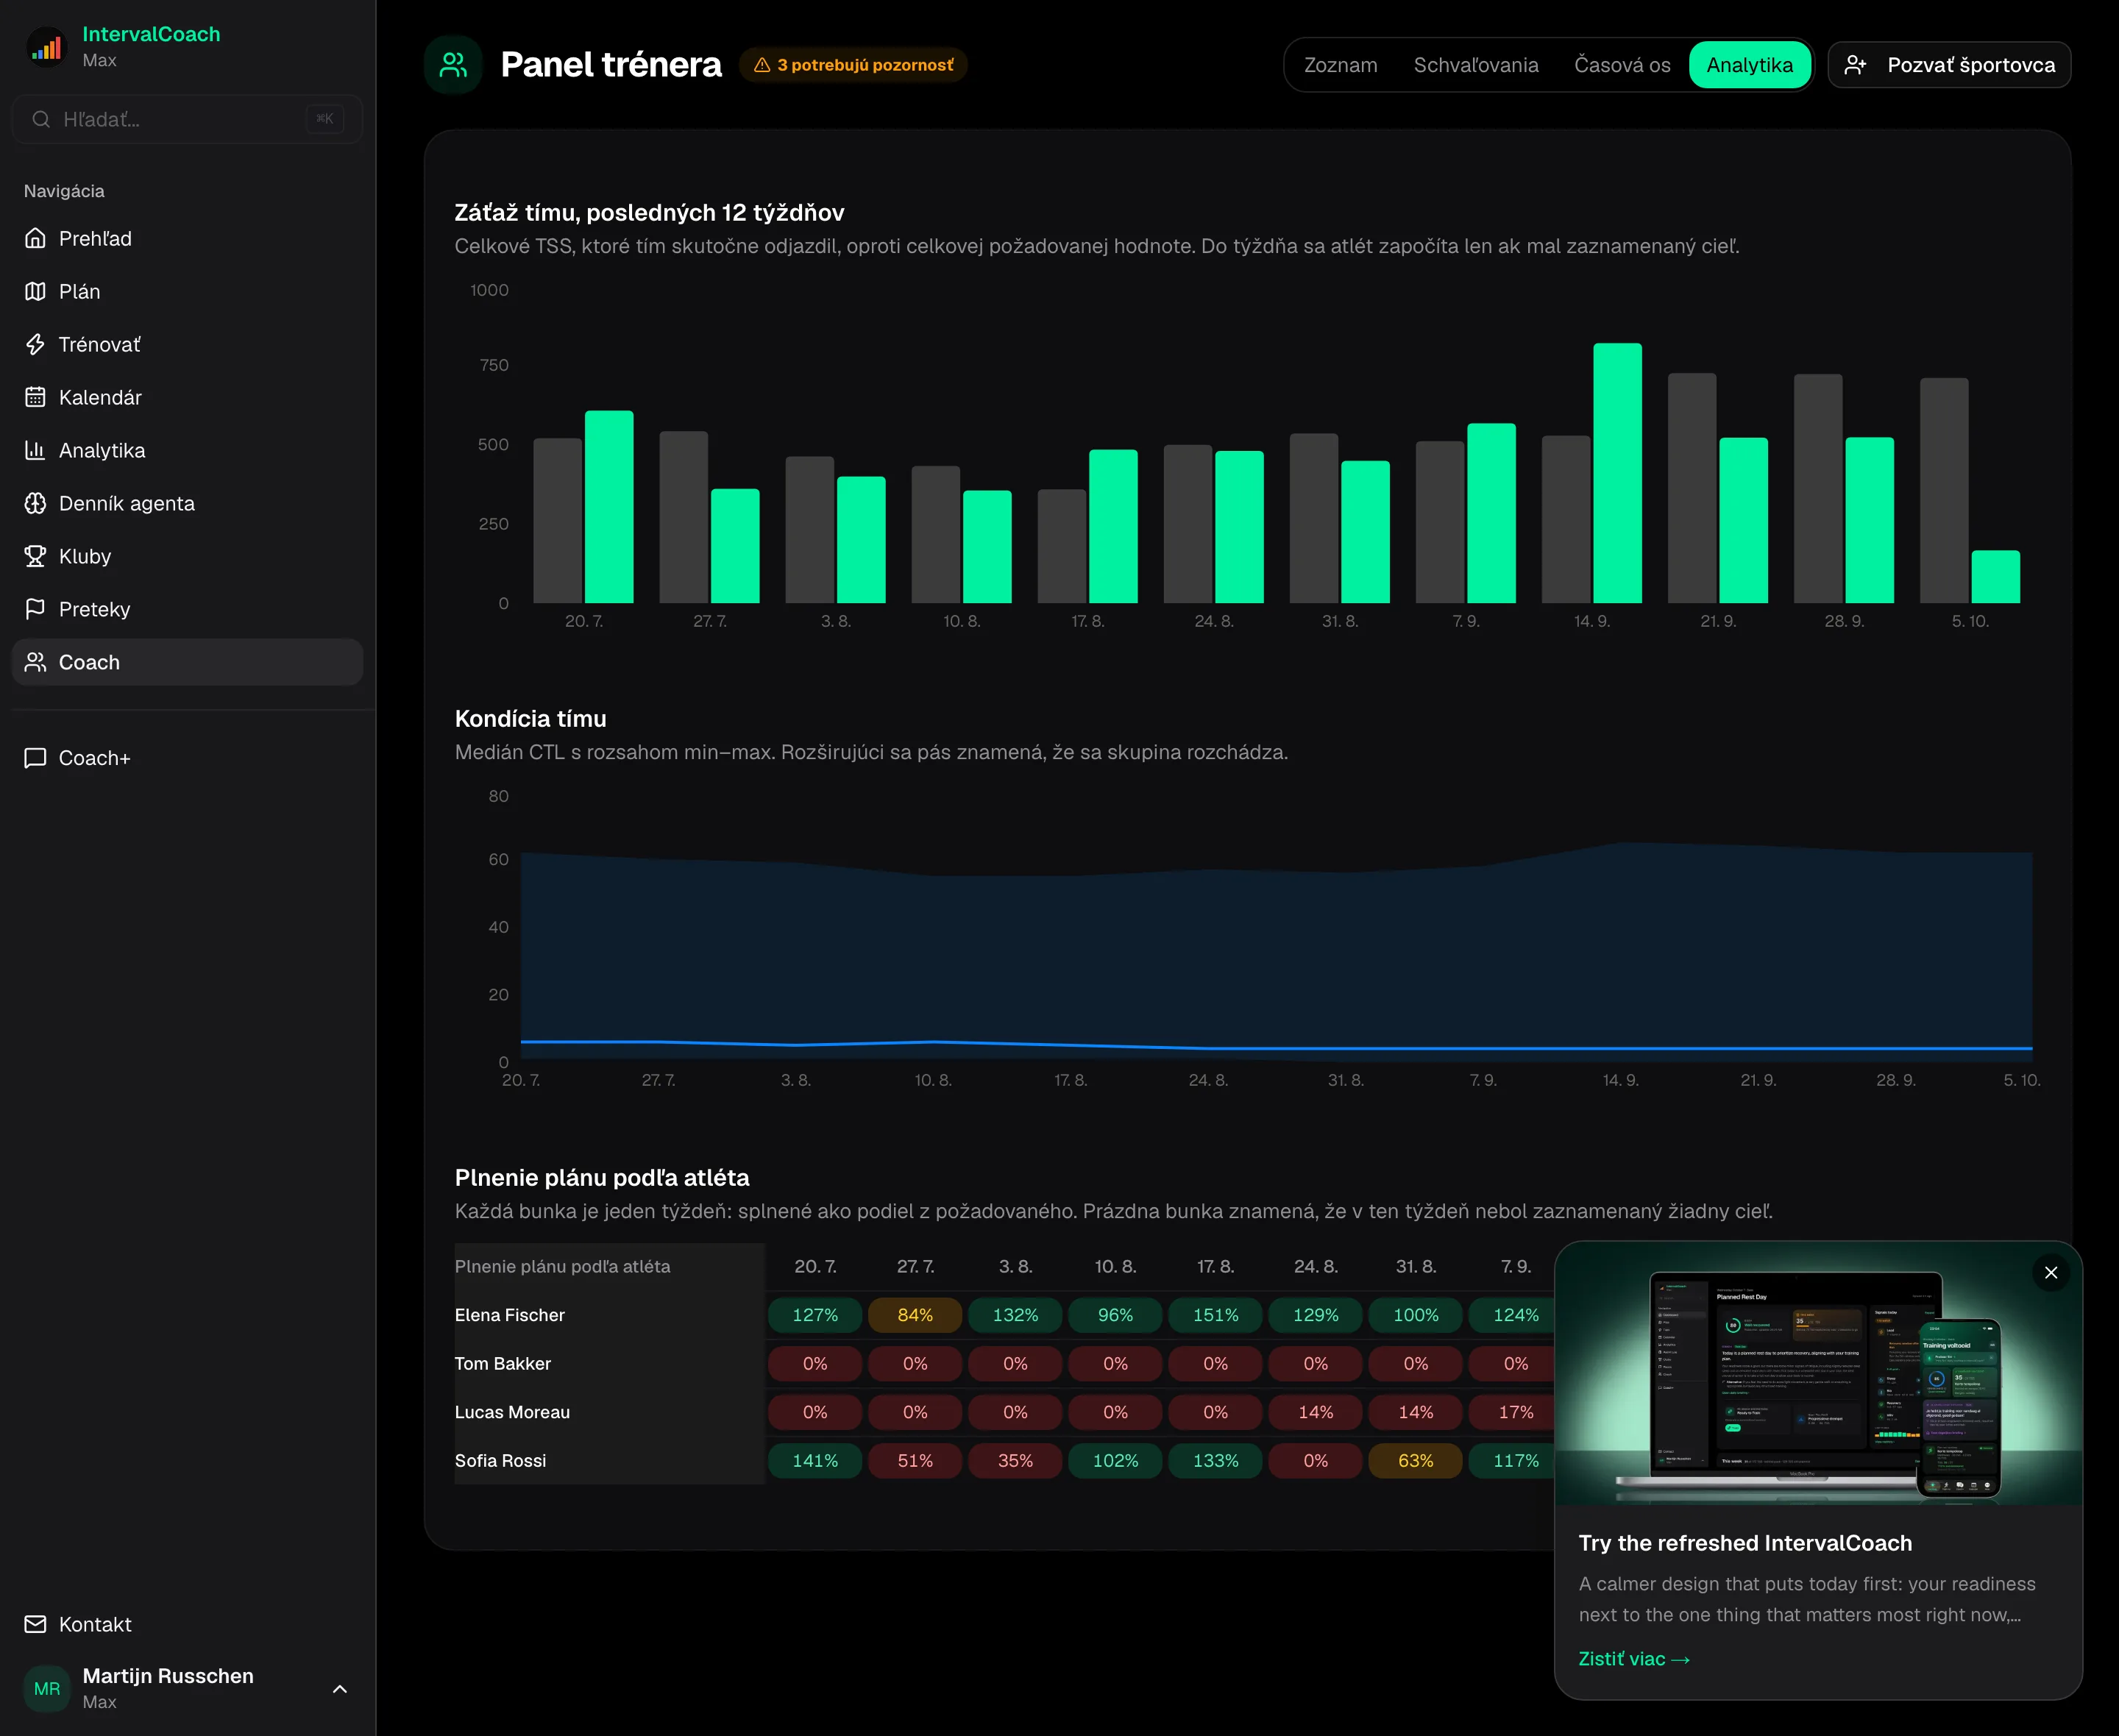Viewport: 2119px width, 1736px height.
Task: Click the Panel trénera header team icon
Action: coord(454,65)
